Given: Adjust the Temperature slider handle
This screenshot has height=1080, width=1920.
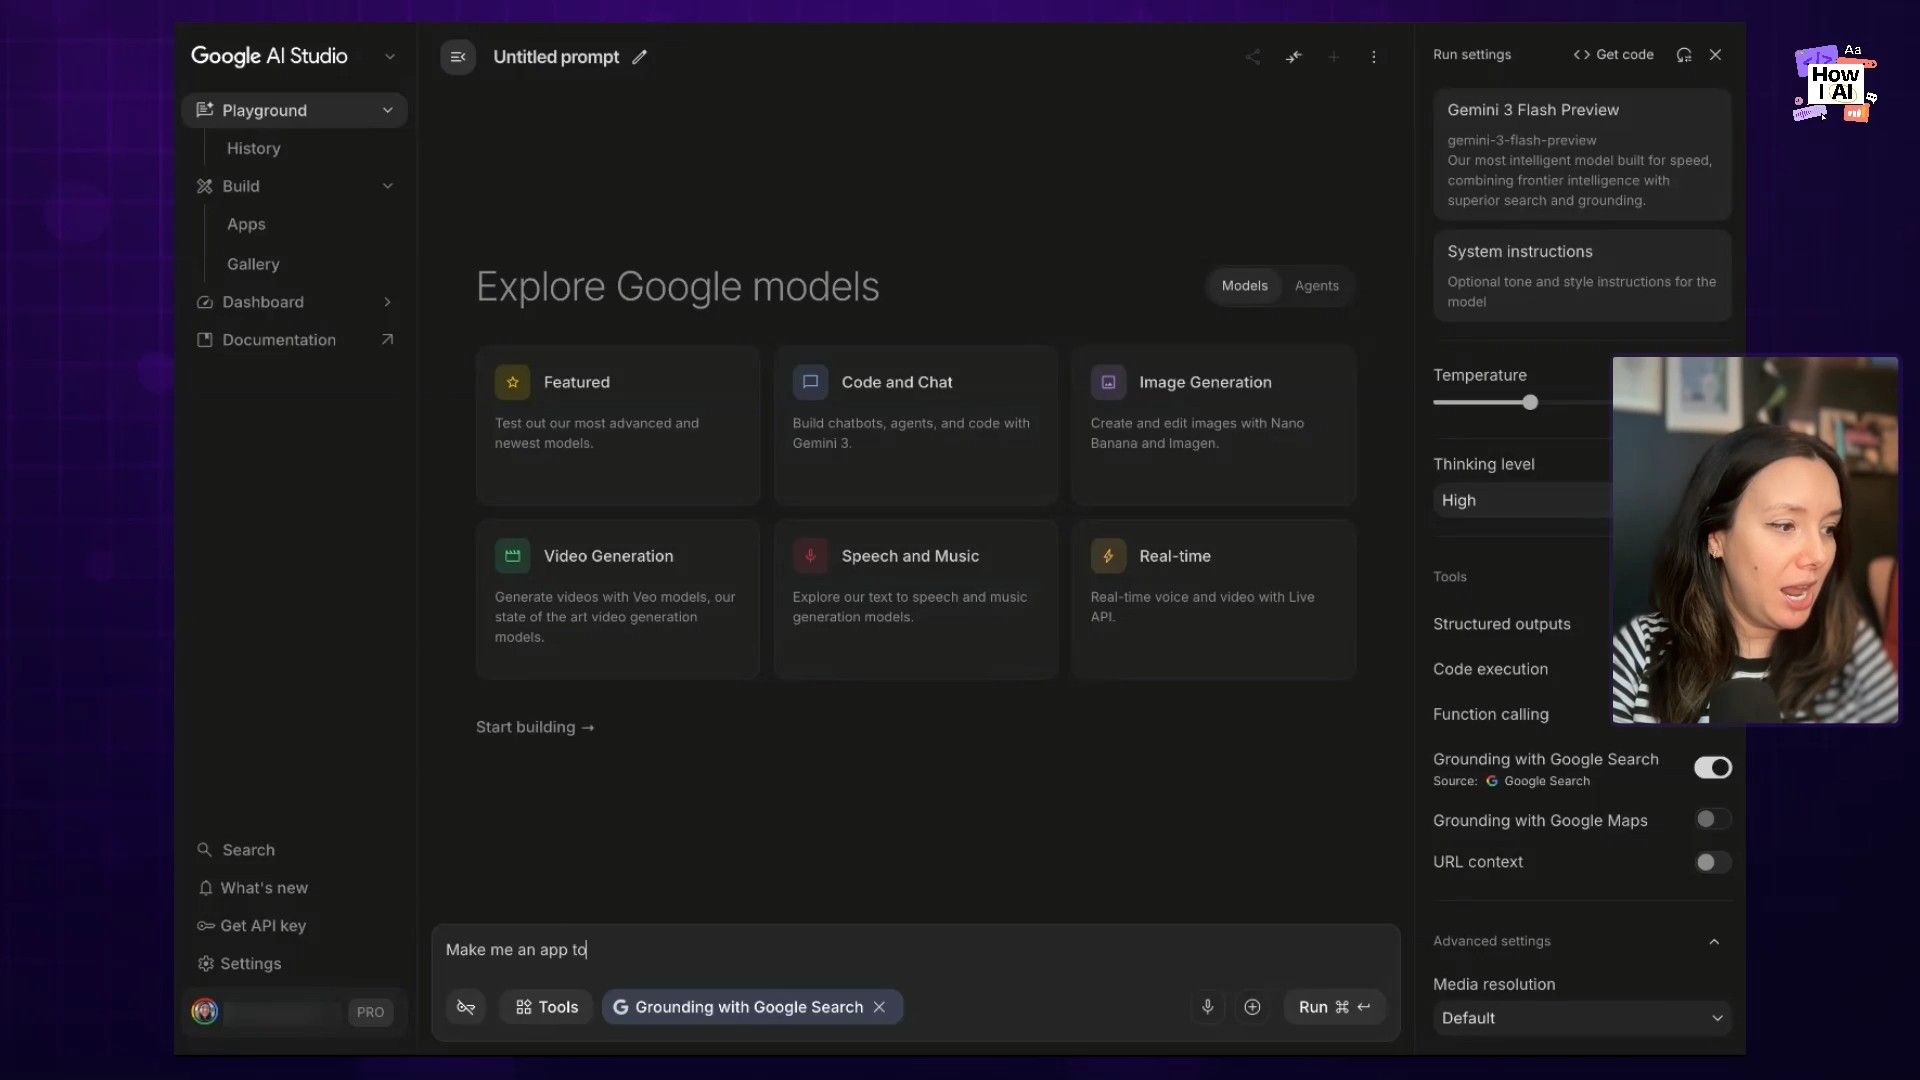Looking at the screenshot, I should pyautogui.click(x=1530, y=402).
